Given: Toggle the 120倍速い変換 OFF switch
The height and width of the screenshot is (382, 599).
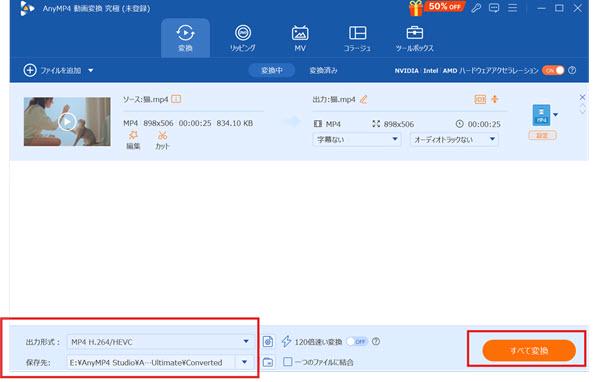Looking at the screenshot, I should 358,342.
